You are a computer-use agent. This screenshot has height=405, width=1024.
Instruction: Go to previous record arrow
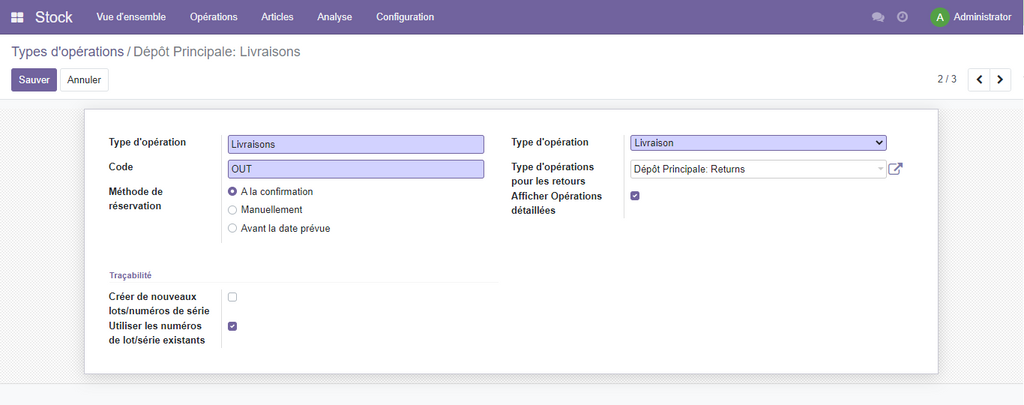[x=979, y=80]
